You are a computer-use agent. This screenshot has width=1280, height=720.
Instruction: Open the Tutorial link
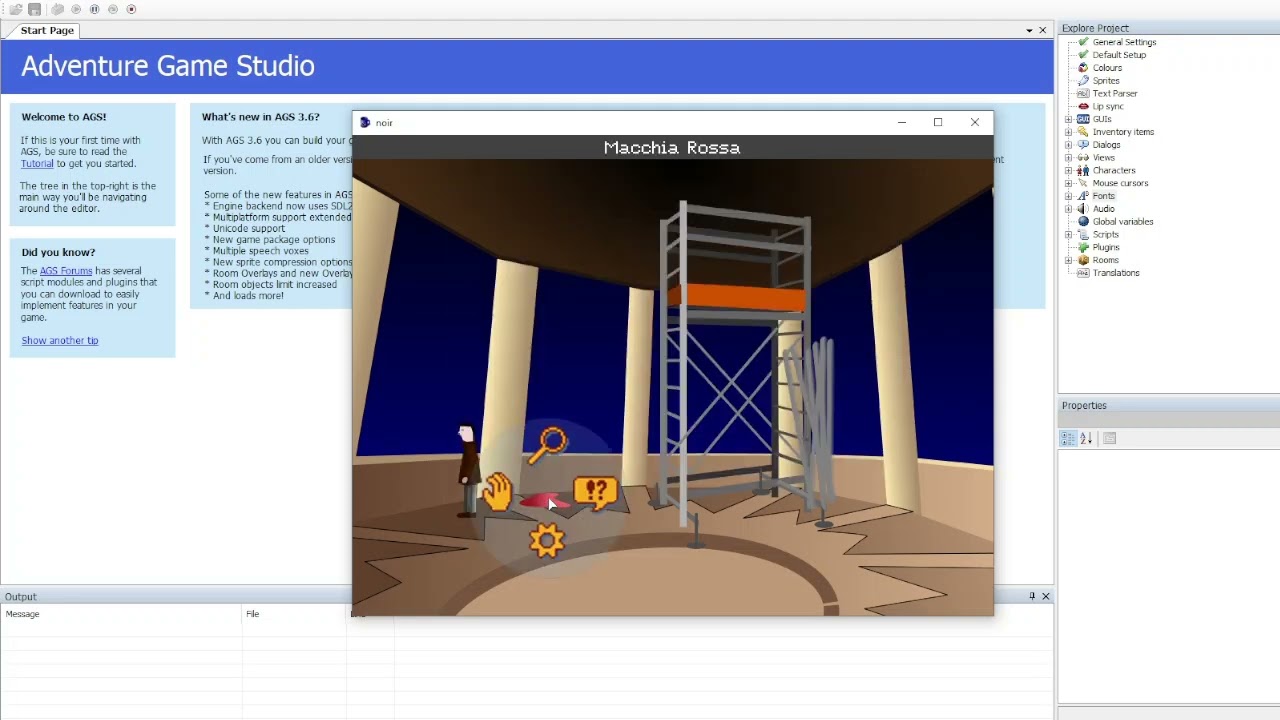[37, 164]
